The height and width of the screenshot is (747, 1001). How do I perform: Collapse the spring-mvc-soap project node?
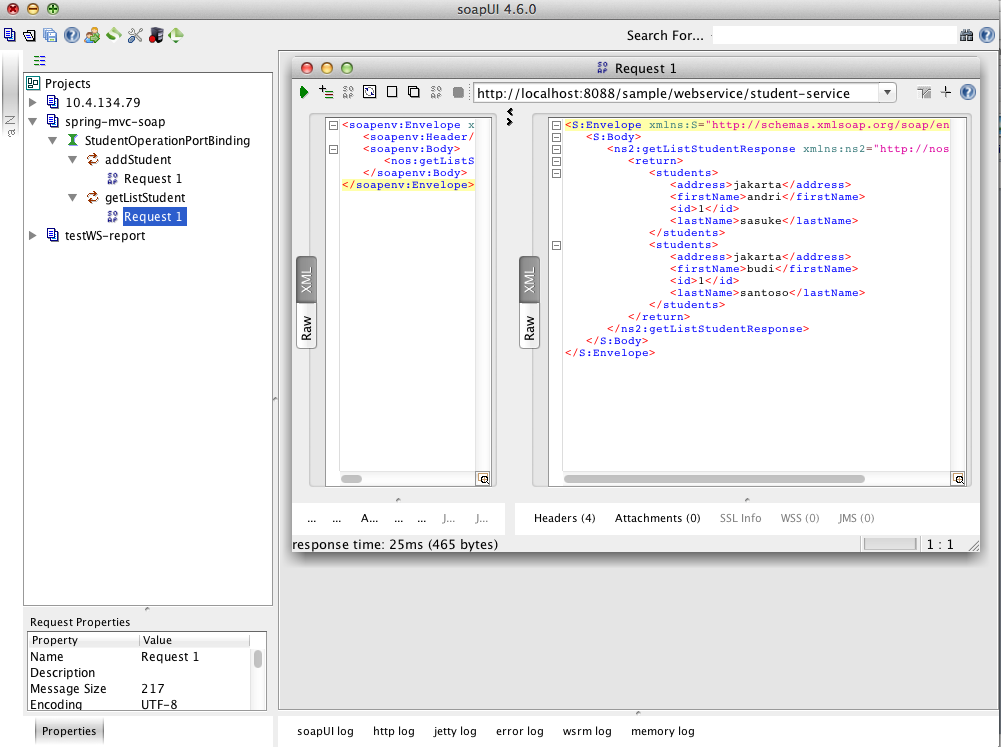click(33, 121)
